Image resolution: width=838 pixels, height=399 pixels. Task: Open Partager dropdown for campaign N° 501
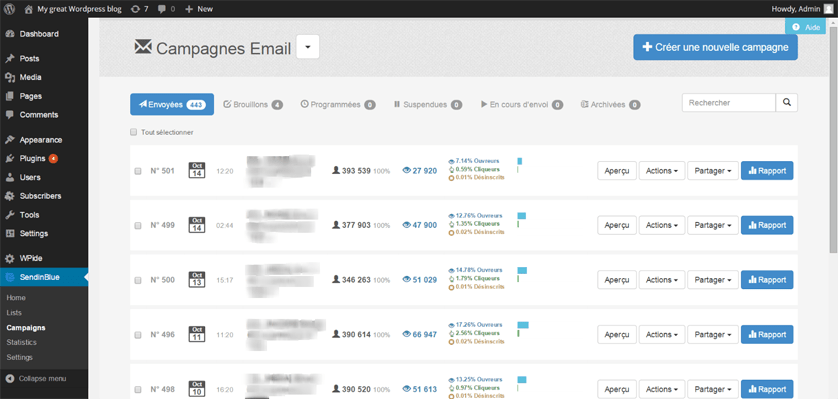(713, 171)
